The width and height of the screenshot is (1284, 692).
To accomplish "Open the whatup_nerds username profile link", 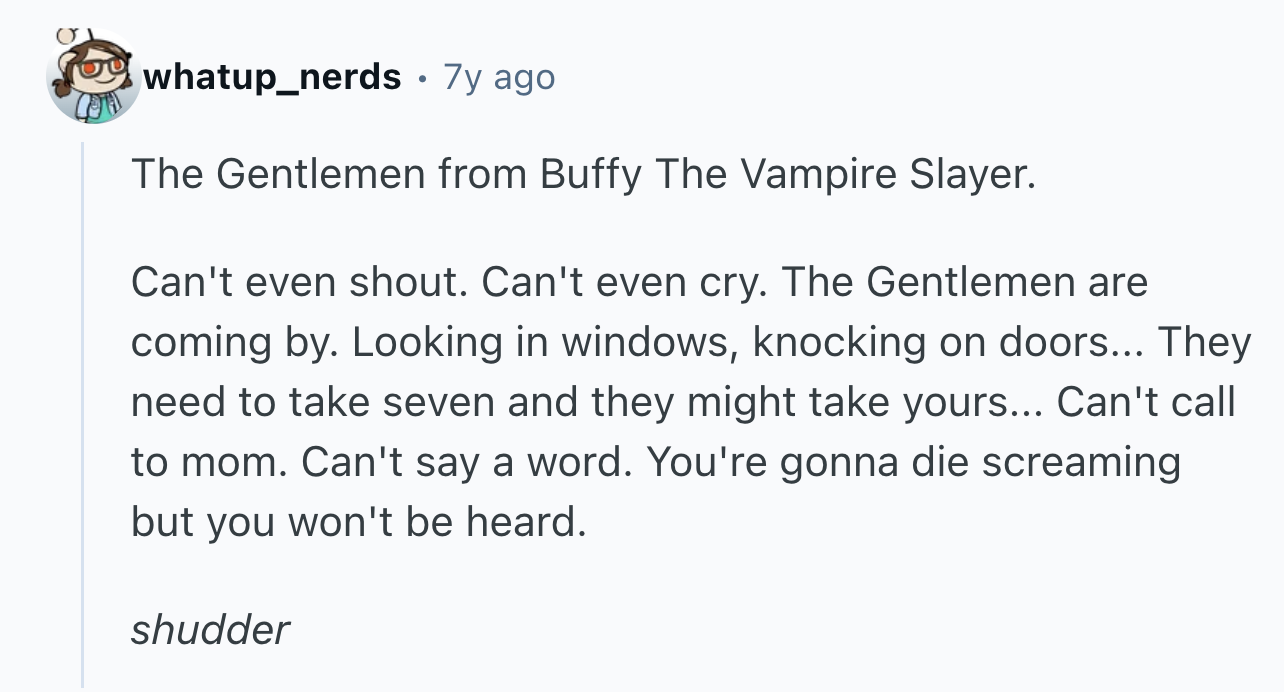I will [x=272, y=77].
